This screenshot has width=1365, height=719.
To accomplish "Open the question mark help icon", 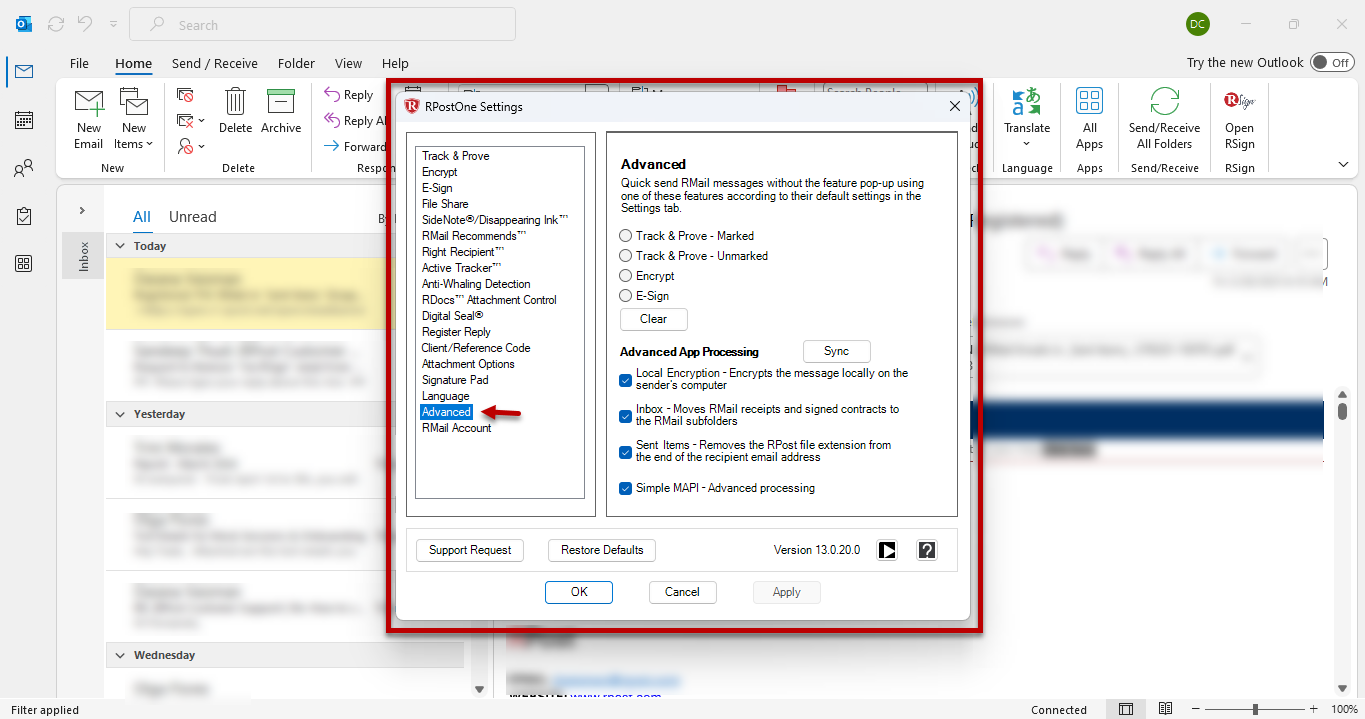I will click(927, 550).
